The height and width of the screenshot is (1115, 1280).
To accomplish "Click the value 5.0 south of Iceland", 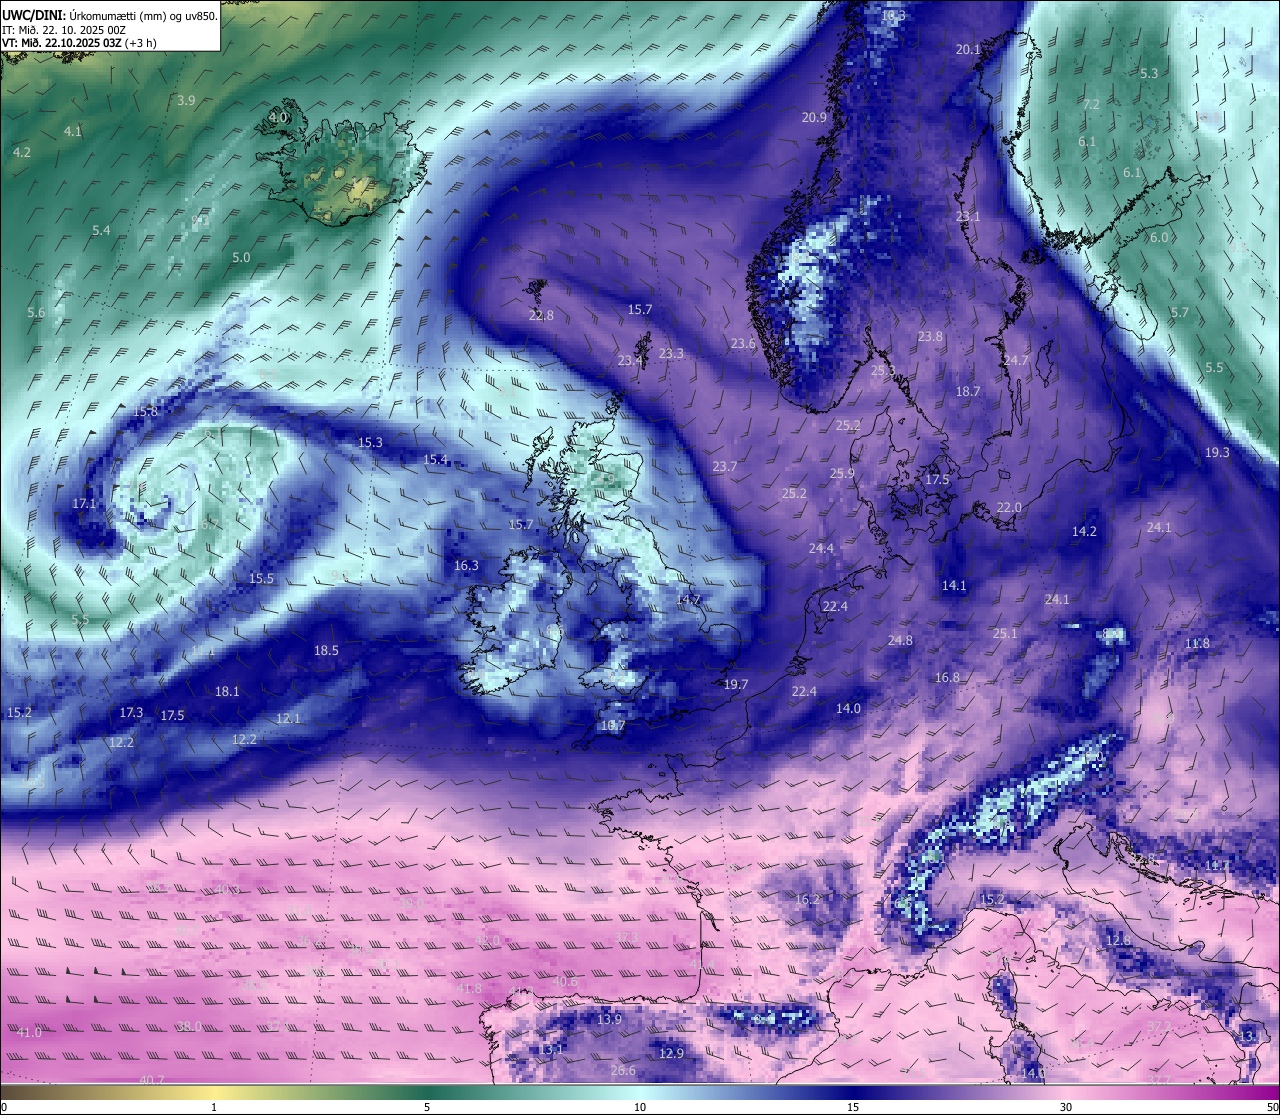I will pos(241,258).
